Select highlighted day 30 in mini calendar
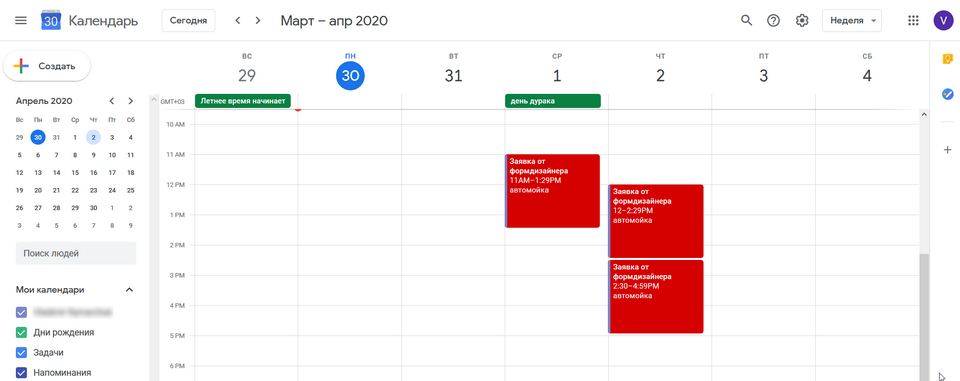The width and height of the screenshot is (960, 381). [x=38, y=137]
